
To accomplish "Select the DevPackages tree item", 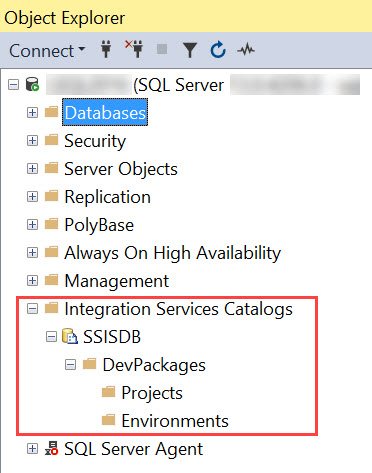I will pos(154,365).
